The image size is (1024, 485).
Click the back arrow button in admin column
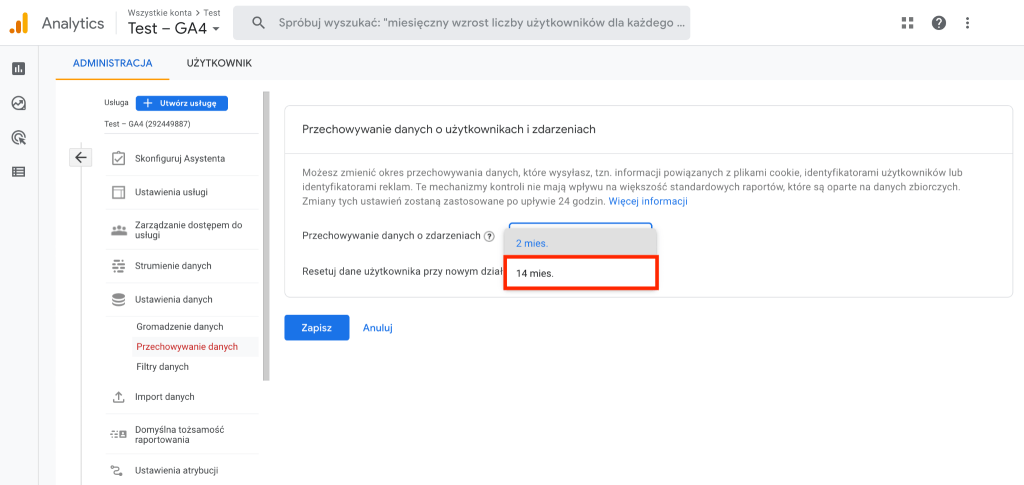pos(80,157)
